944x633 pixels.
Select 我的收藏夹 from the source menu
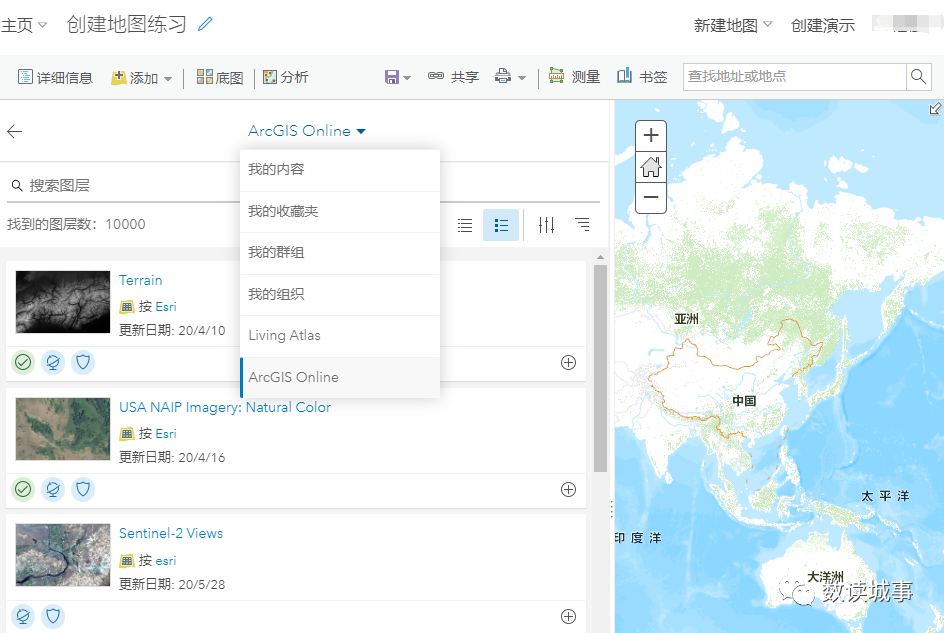(340, 211)
